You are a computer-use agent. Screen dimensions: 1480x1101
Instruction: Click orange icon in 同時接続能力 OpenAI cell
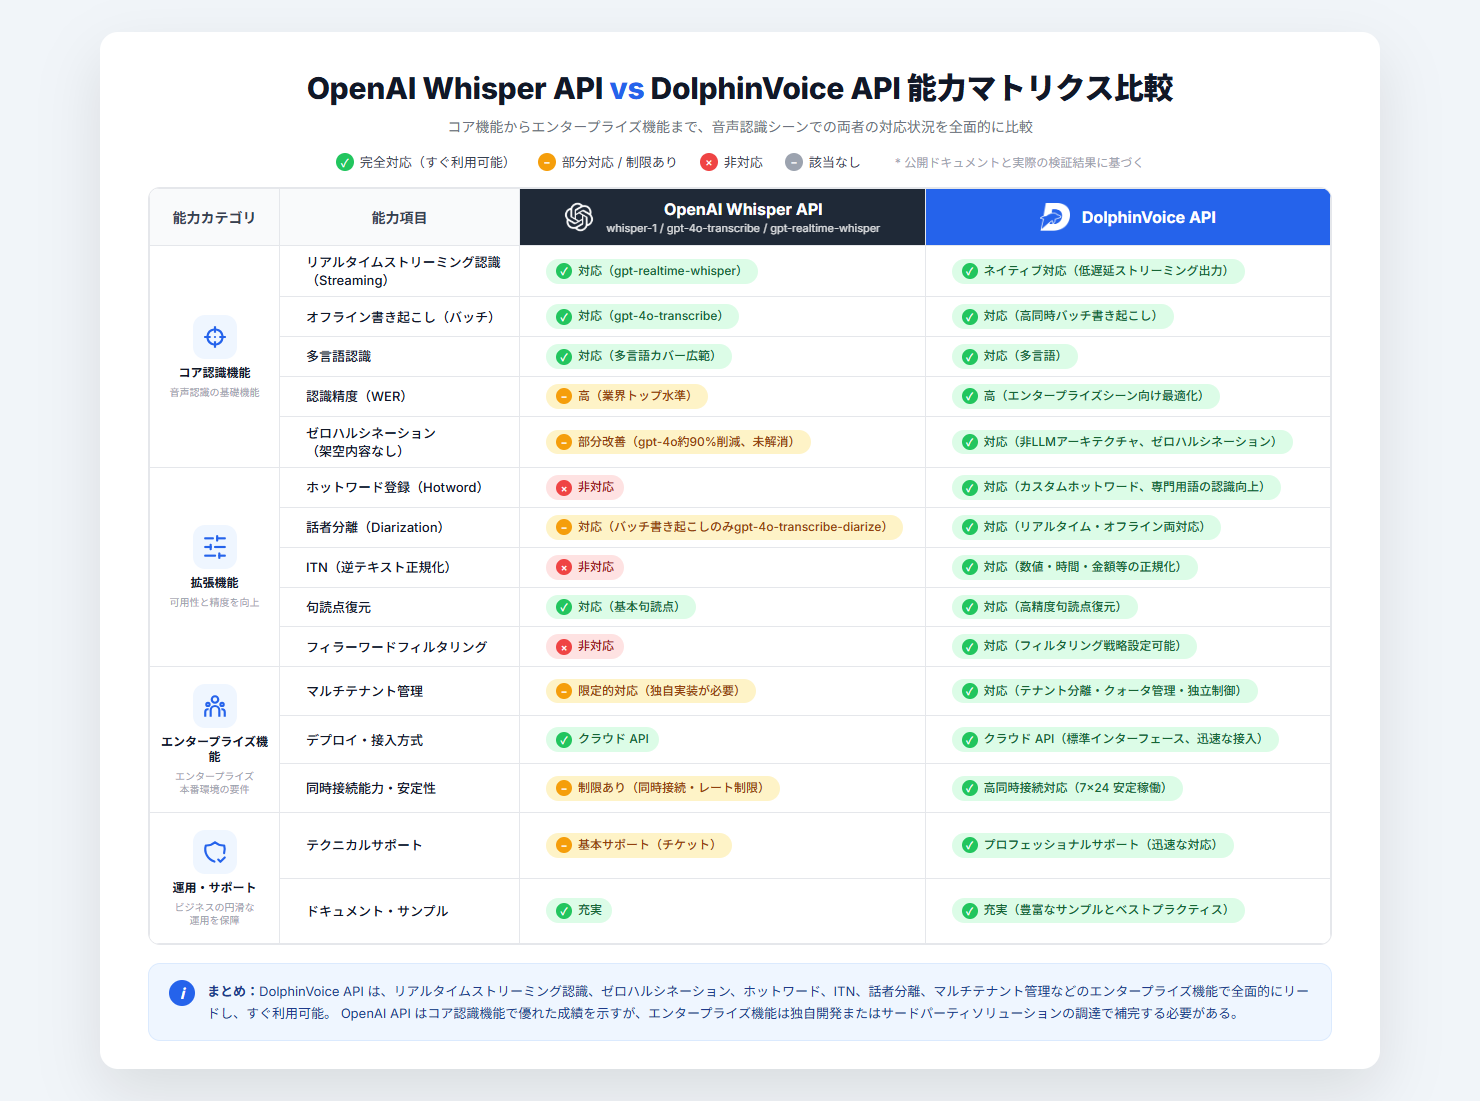(564, 789)
